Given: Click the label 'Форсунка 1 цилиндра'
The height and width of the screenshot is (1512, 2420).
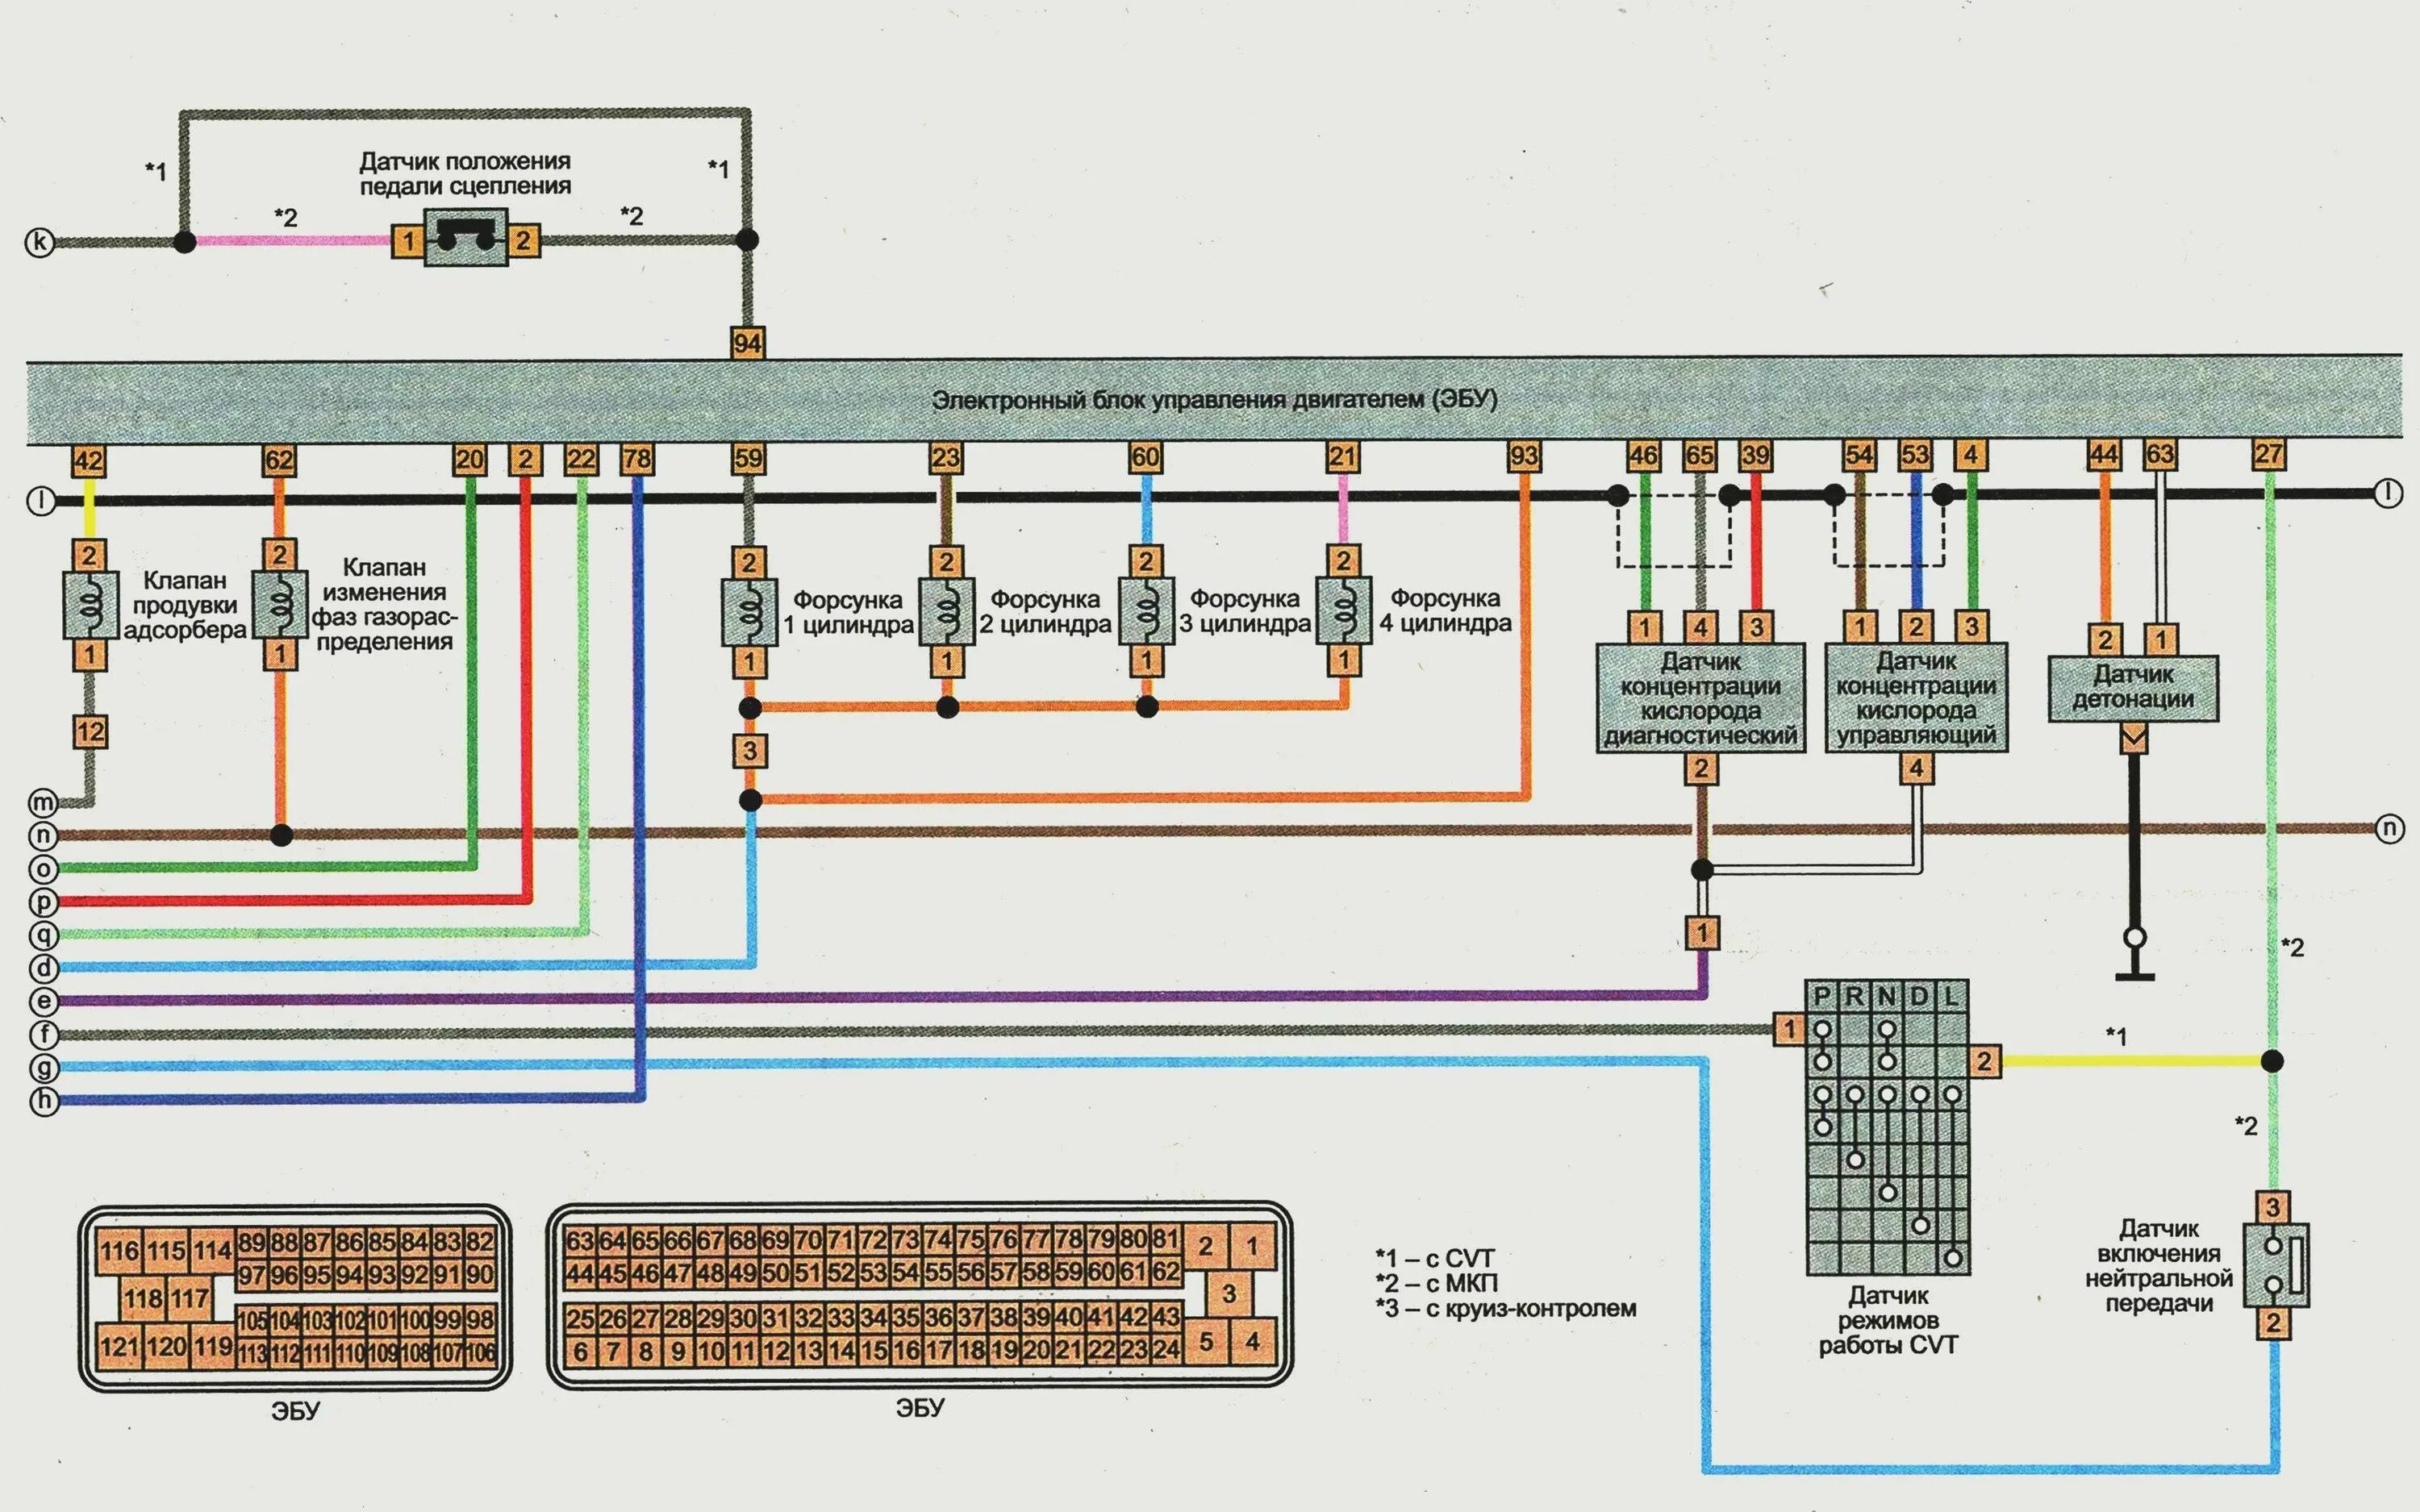Looking at the screenshot, I should point(848,612).
